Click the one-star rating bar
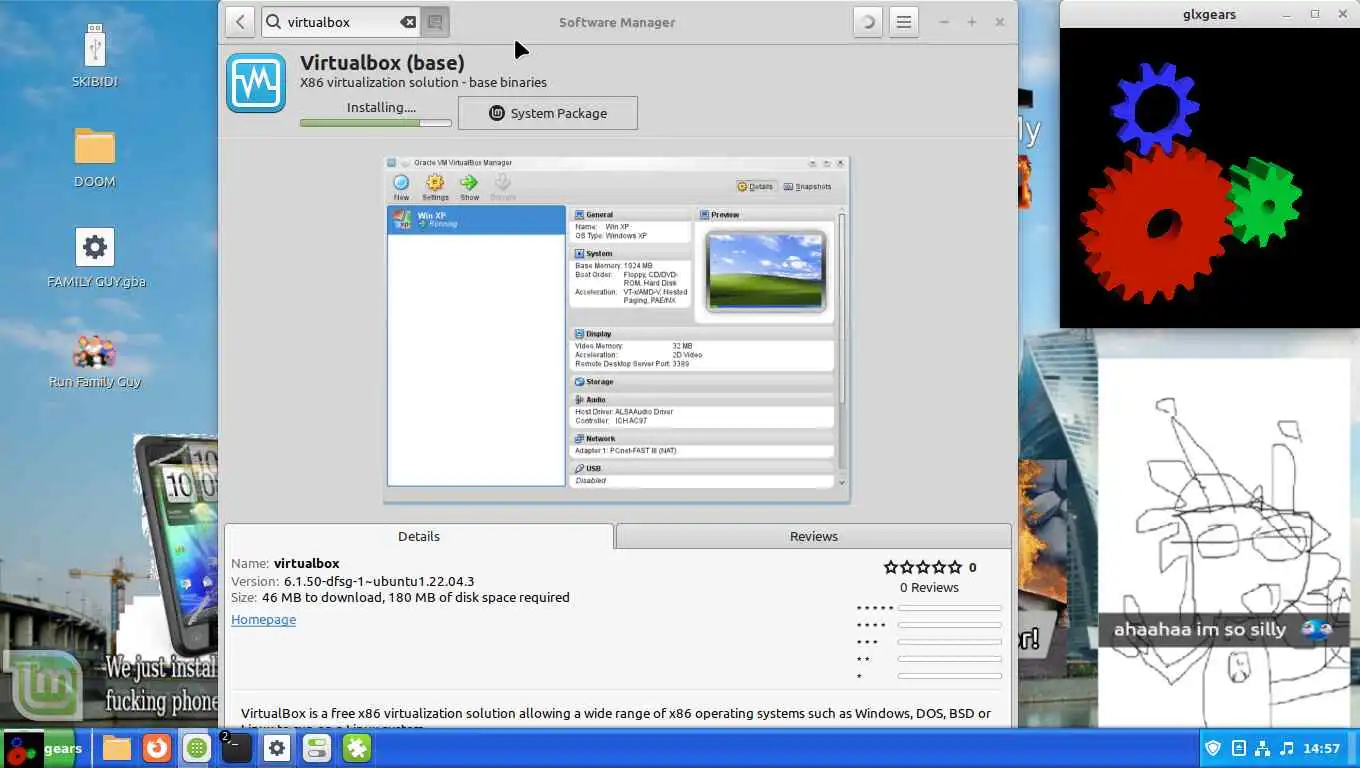The image size is (1360, 768). (x=949, y=677)
